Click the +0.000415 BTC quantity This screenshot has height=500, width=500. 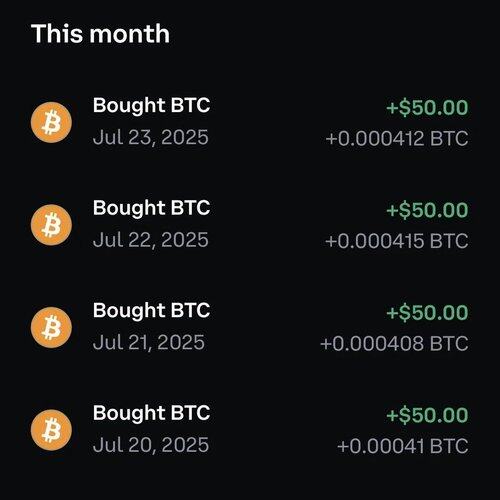pyautogui.click(x=397, y=241)
